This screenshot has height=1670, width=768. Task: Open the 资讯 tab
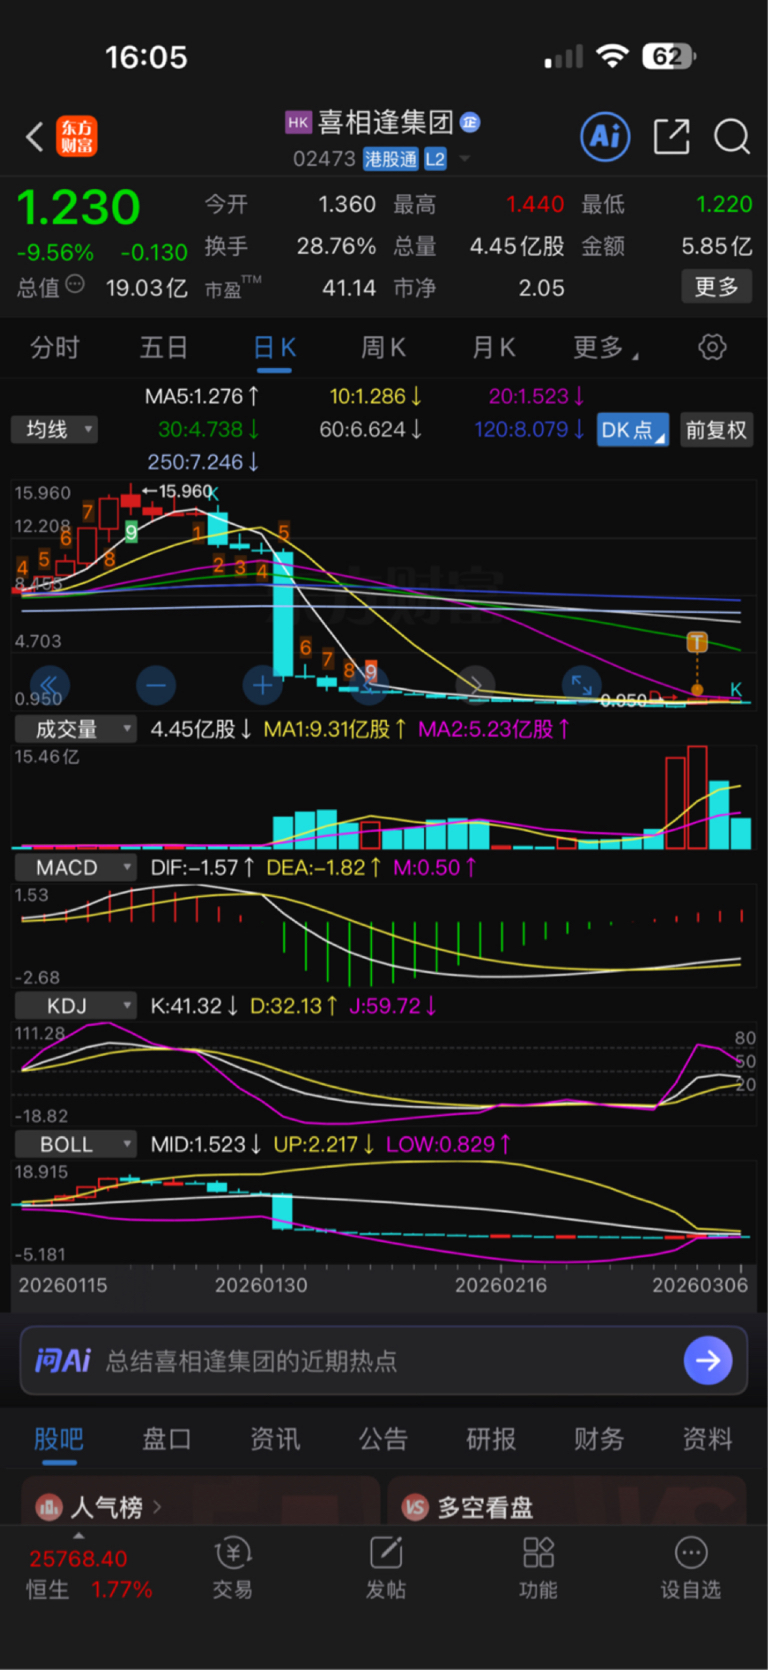[x=275, y=1439]
